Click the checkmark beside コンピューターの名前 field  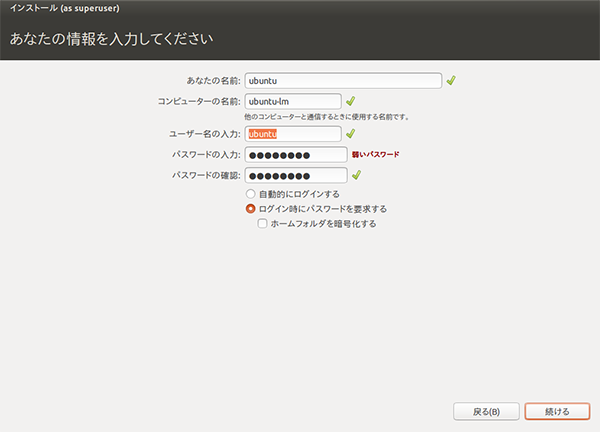351,101
